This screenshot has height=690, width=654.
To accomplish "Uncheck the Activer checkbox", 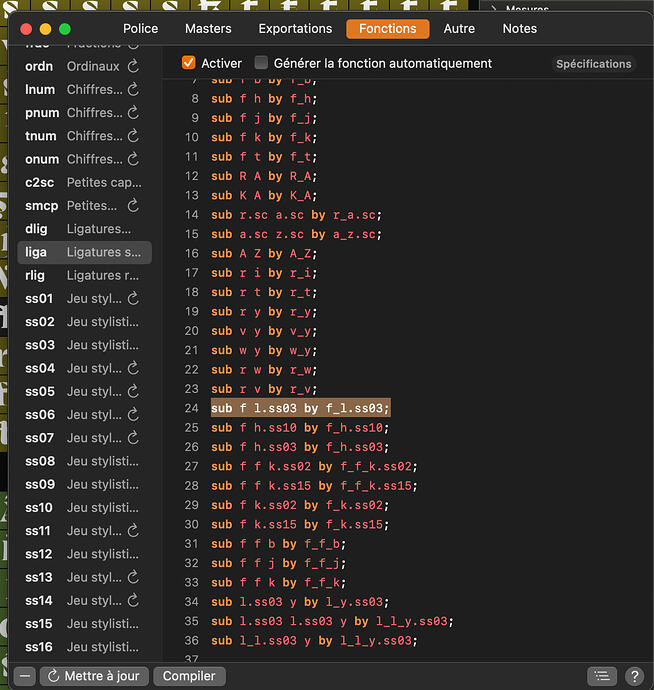I will [x=188, y=63].
